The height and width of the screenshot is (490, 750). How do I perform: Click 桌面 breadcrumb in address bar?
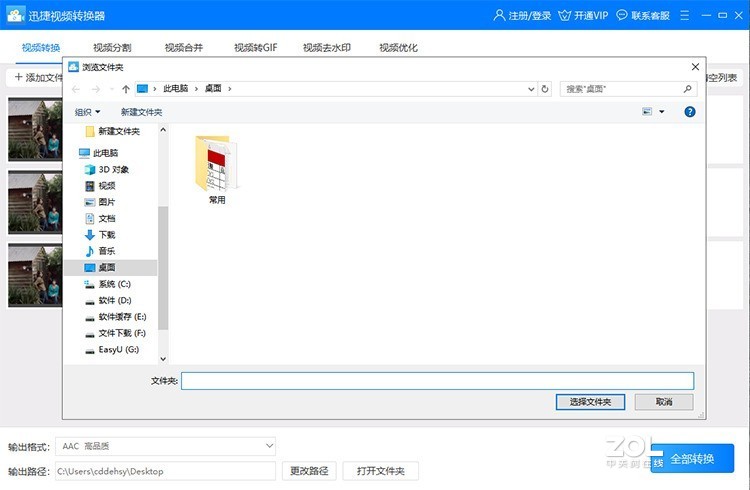pyautogui.click(x=213, y=89)
